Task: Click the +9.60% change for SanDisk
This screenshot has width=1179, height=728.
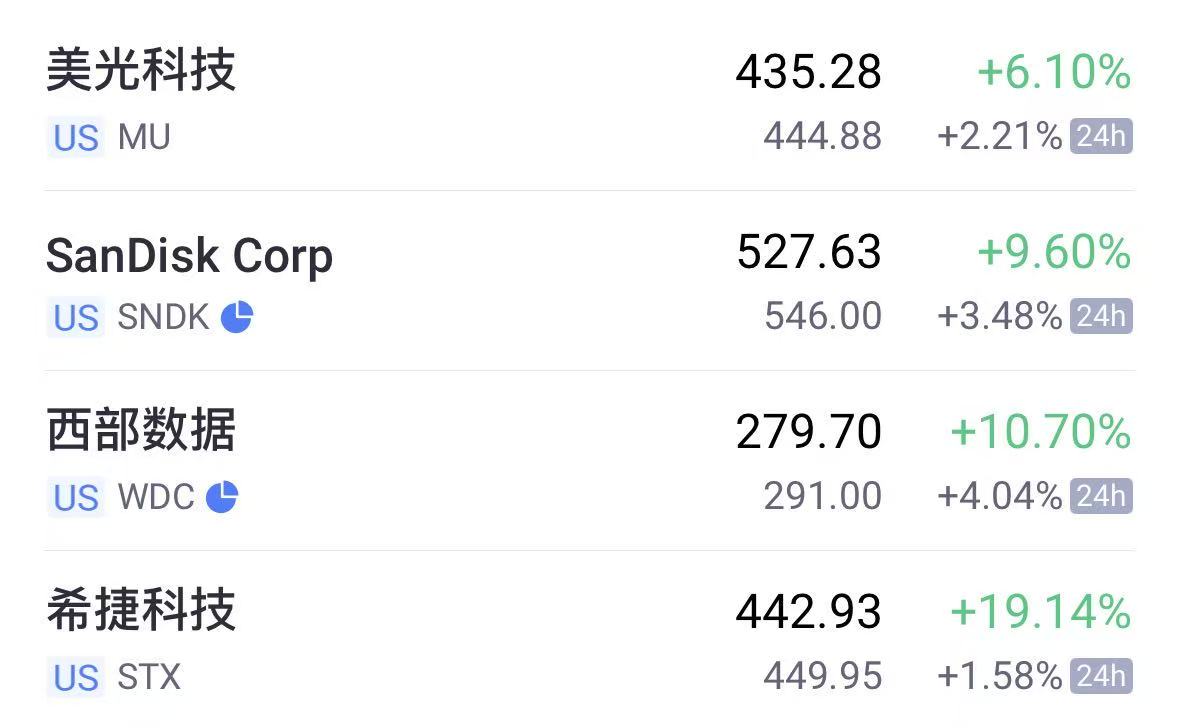Action: click(x=1054, y=252)
